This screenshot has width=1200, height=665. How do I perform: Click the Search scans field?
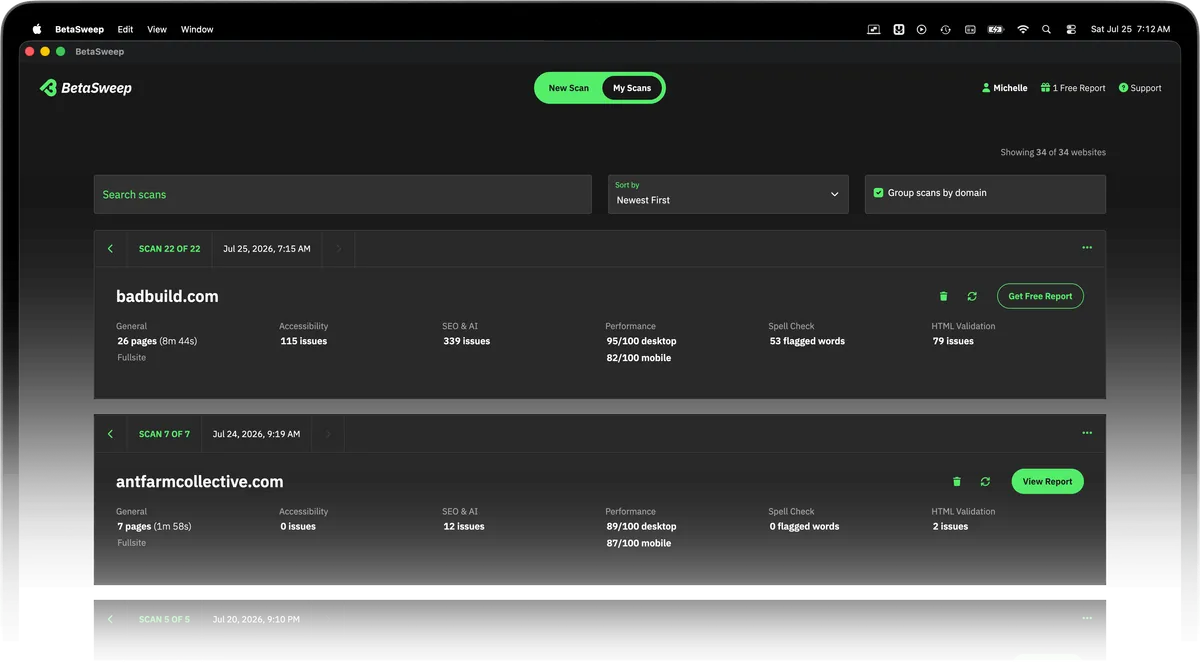click(343, 194)
